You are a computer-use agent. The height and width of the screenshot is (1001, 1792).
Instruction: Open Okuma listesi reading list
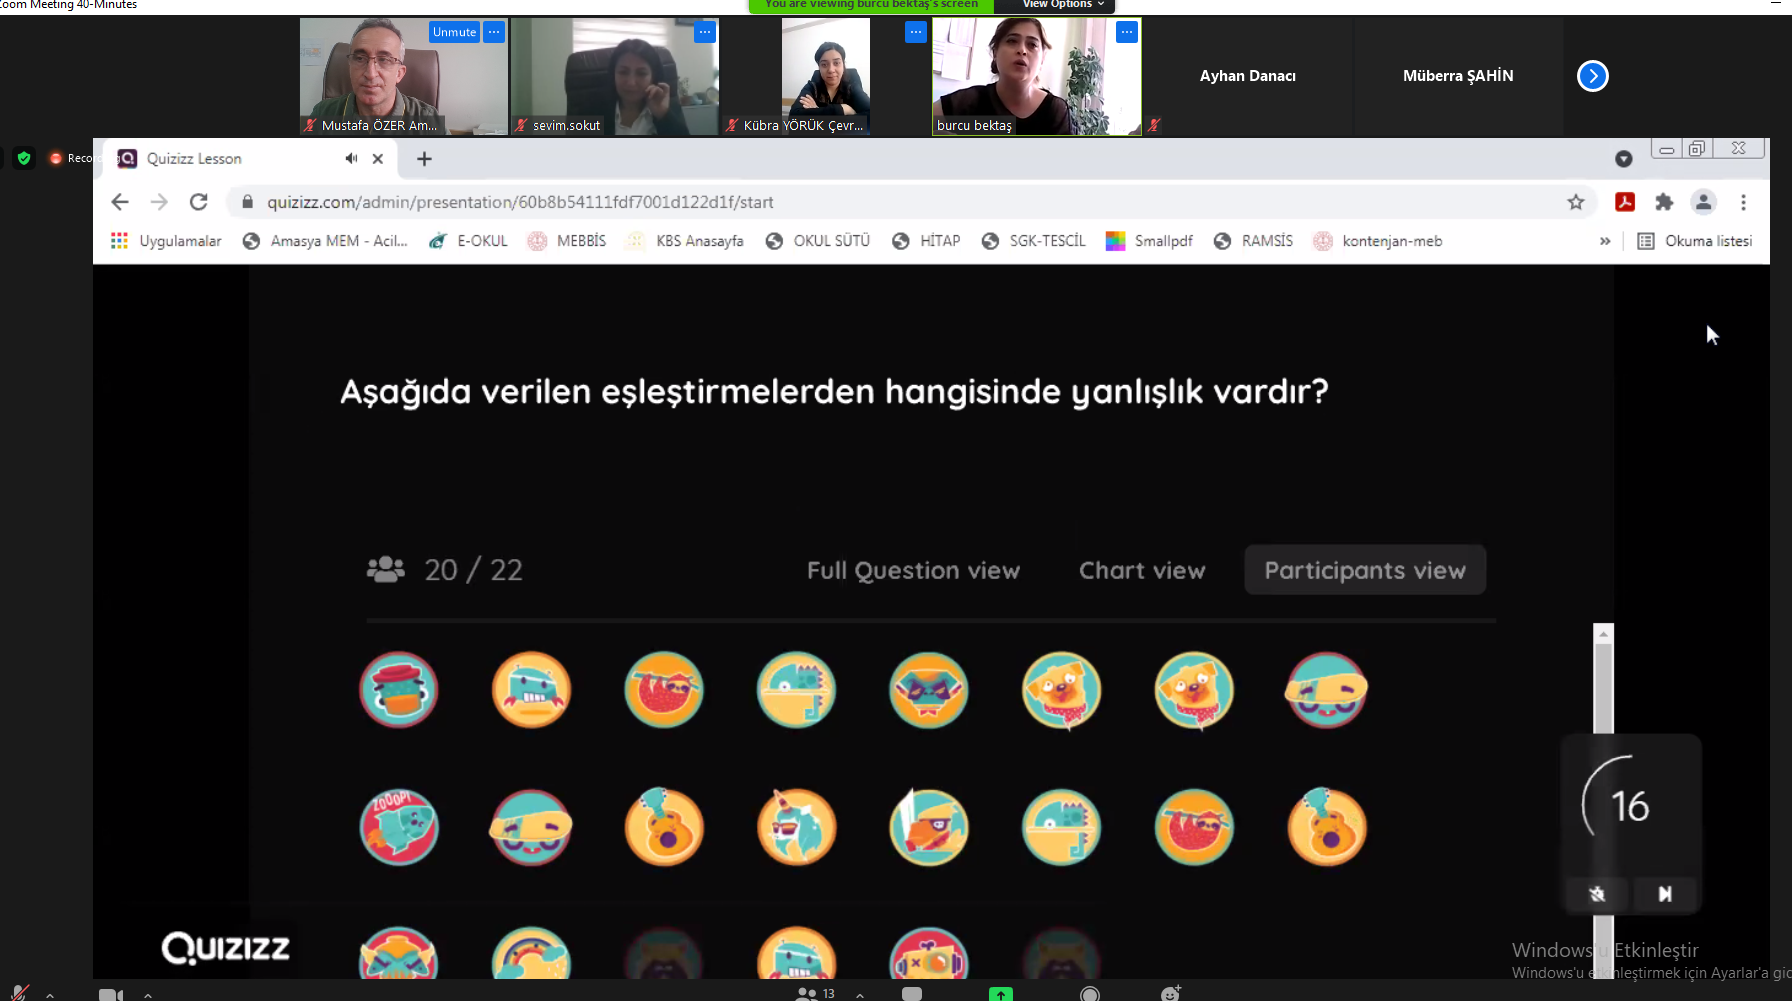[1695, 241]
